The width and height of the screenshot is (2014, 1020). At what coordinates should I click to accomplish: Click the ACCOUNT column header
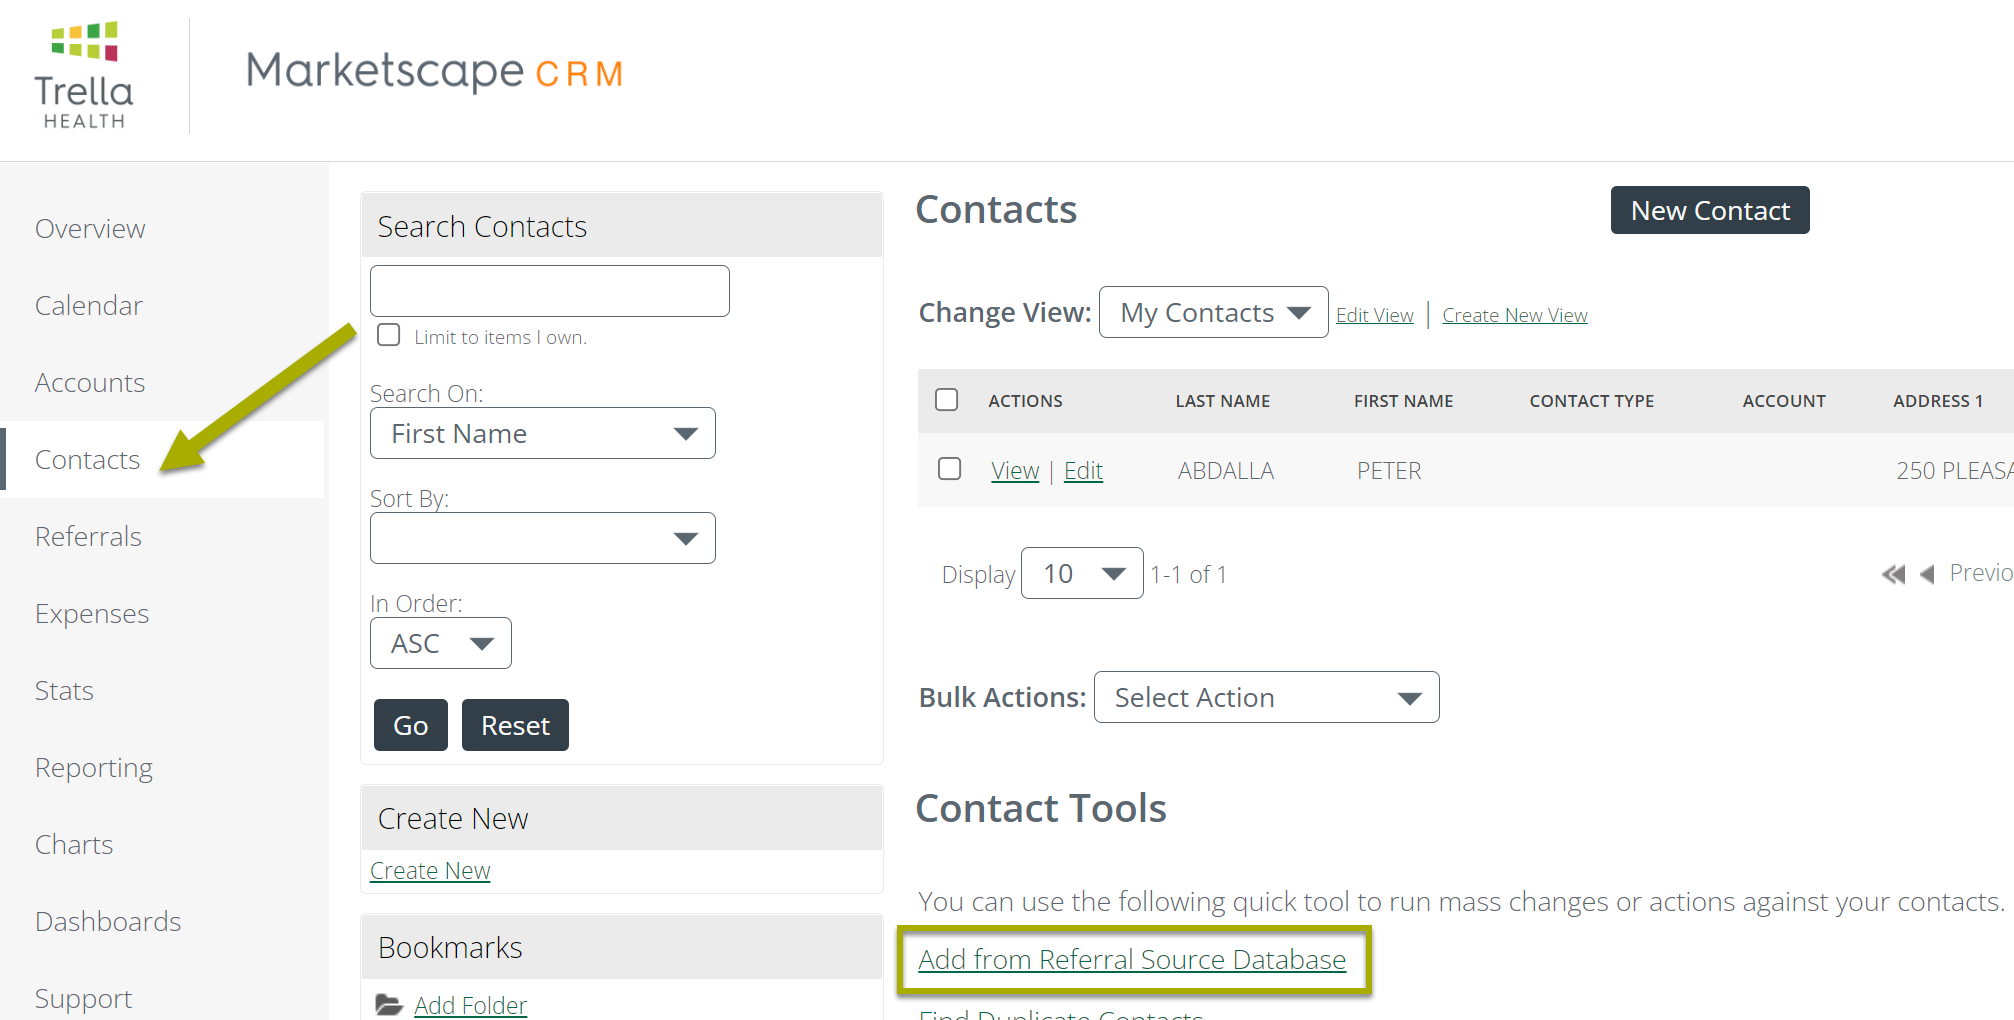(x=1784, y=401)
